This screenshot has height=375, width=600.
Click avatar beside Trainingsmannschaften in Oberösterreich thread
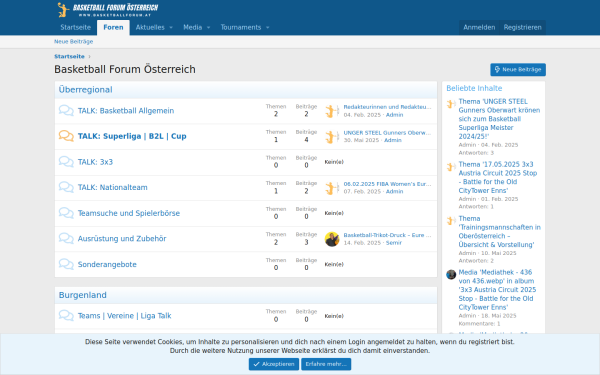[451, 221]
